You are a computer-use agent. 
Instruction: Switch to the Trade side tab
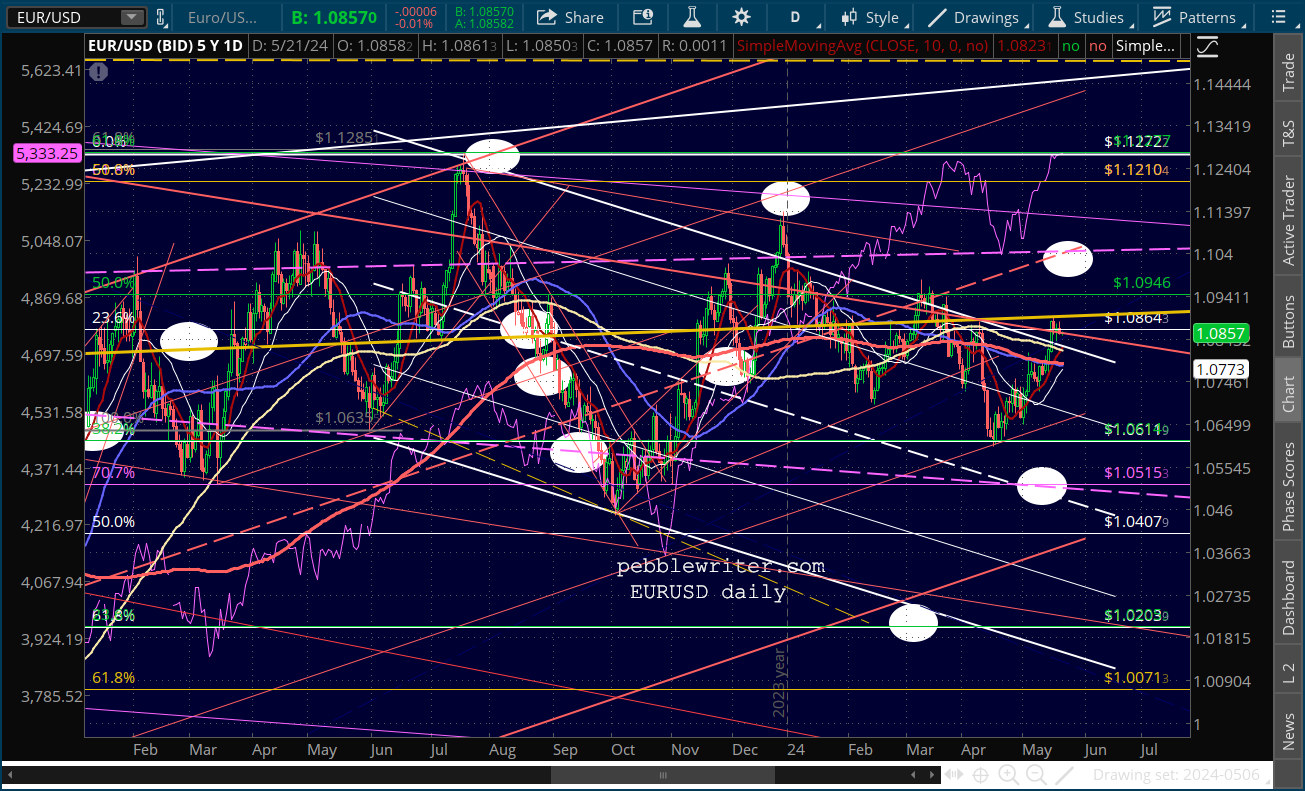click(x=1289, y=73)
